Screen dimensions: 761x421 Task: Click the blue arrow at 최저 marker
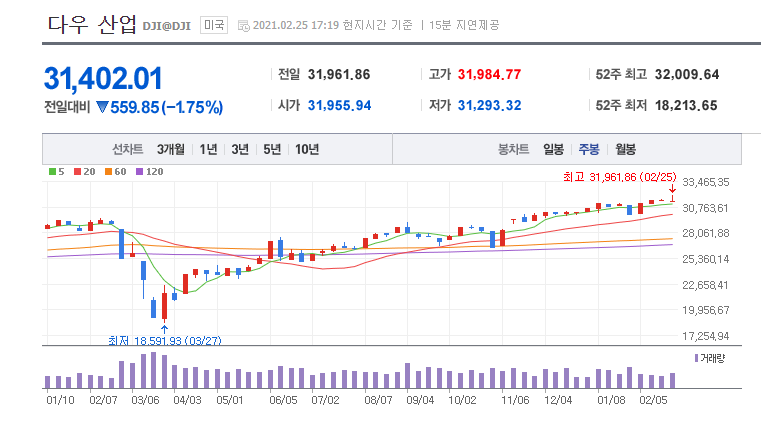[x=164, y=329]
